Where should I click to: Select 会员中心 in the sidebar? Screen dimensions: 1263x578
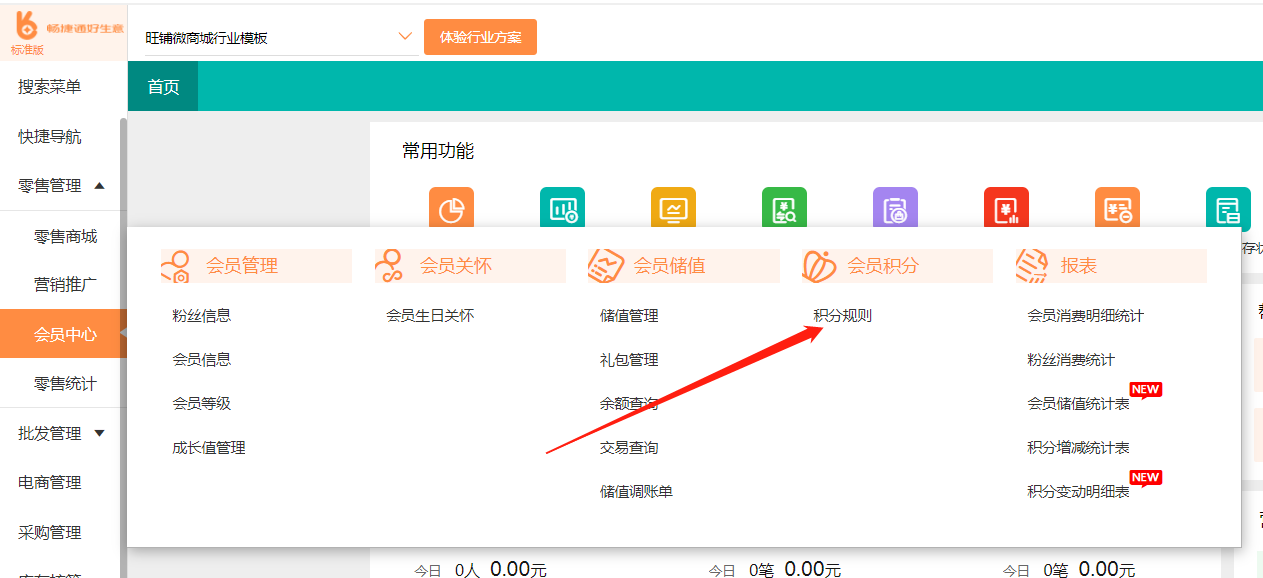[65, 334]
